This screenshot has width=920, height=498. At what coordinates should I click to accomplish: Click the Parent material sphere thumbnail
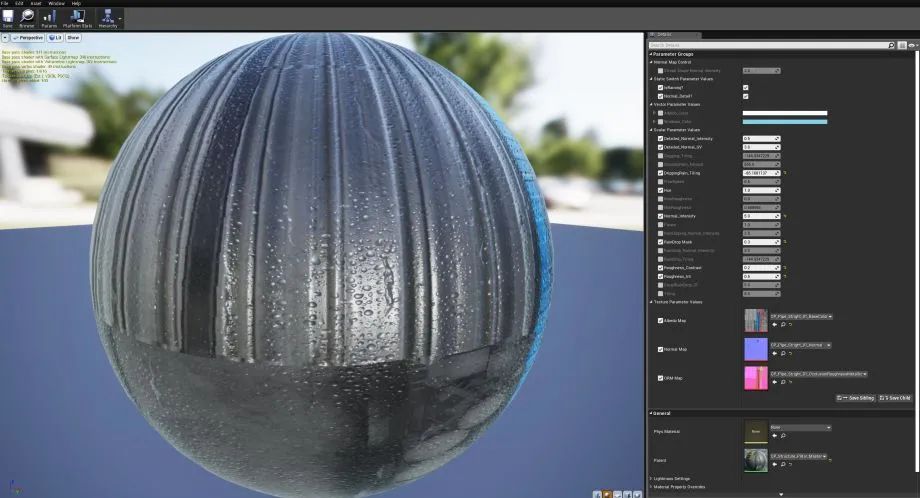(x=756, y=460)
